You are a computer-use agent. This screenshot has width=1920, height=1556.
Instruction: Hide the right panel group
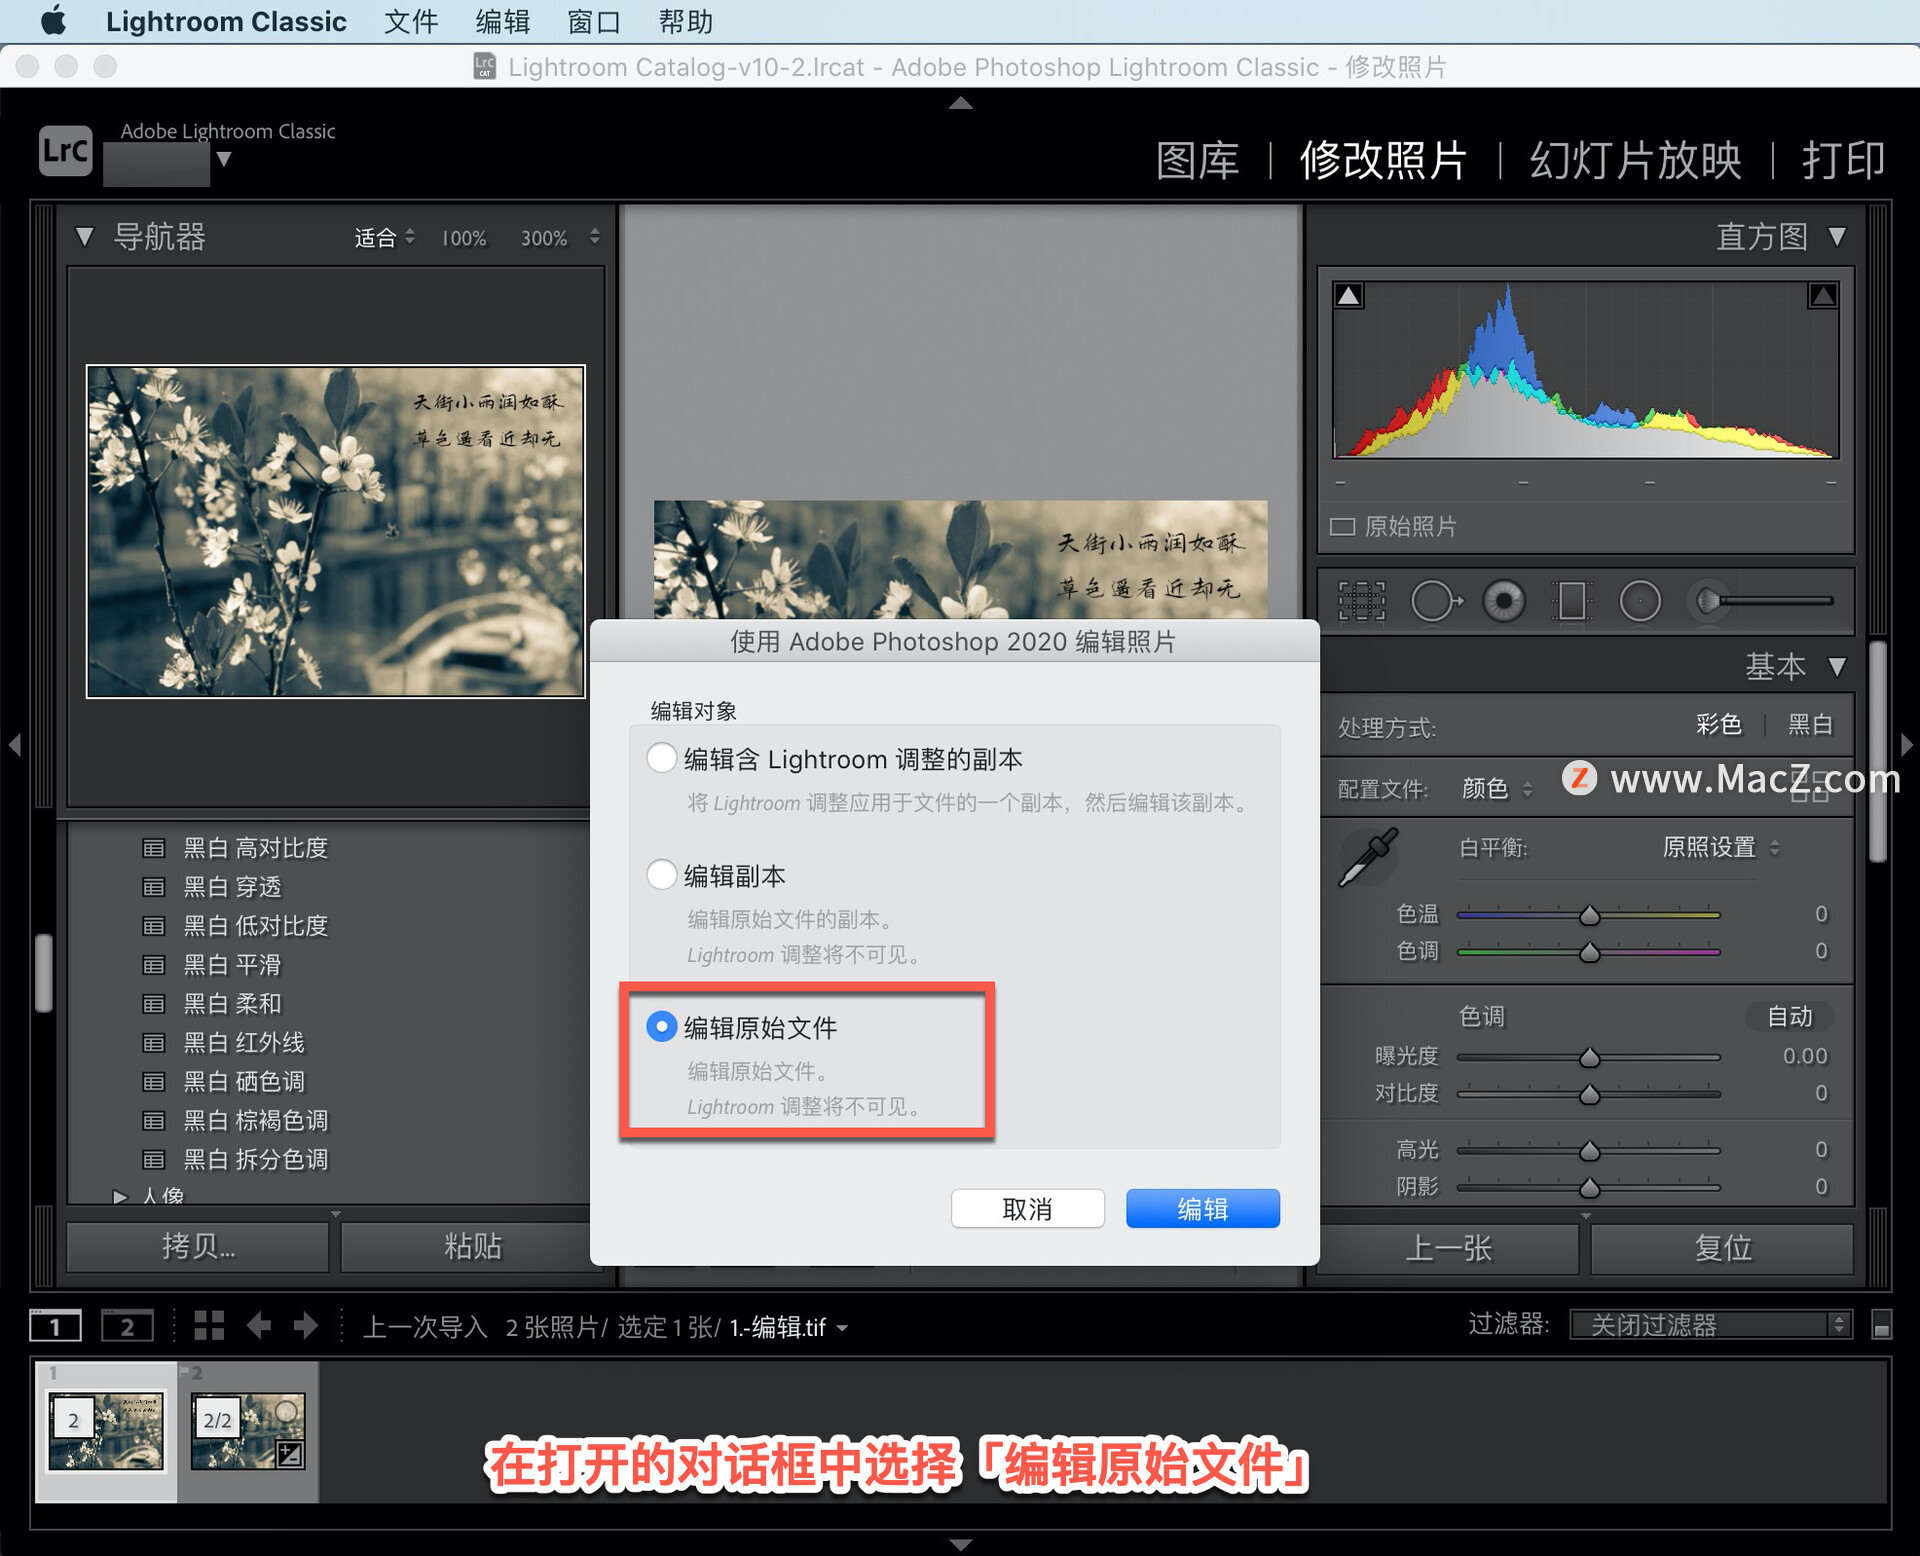pos(1907,745)
